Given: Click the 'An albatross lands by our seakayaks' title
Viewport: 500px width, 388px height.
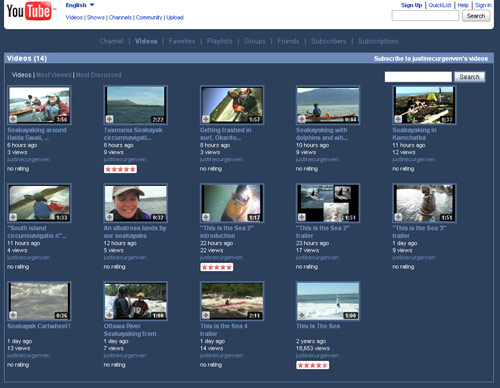Looking at the screenshot, I should coord(135,232).
